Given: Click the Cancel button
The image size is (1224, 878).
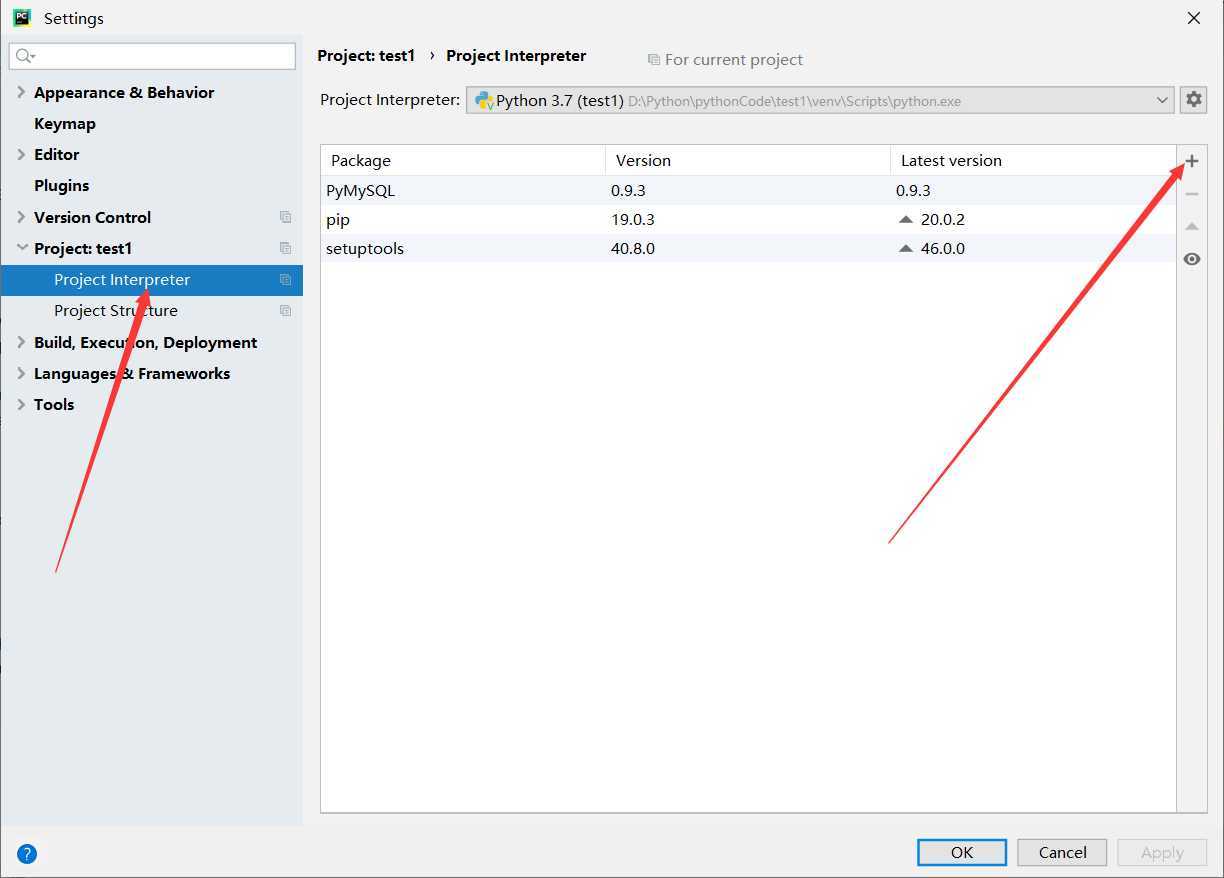Looking at the screenshot, I should click(1062, 852).
